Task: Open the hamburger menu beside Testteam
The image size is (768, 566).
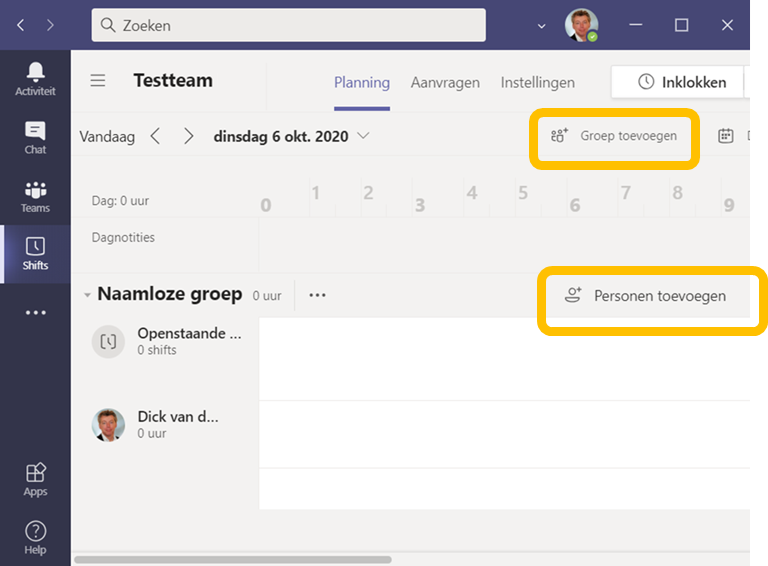Action: 98,80
